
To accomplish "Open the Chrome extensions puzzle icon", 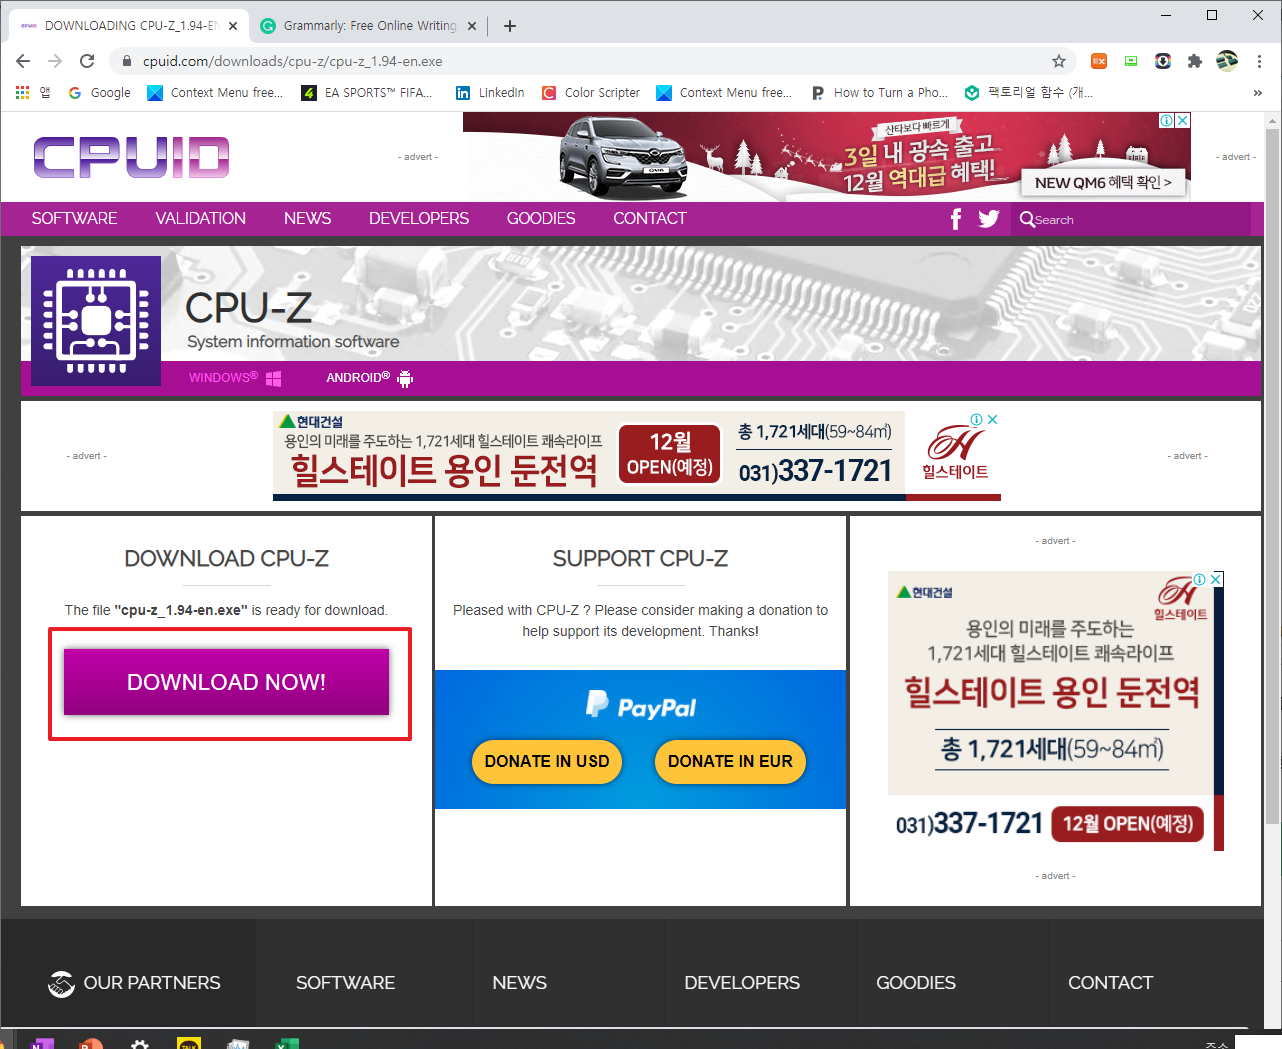I will pos(1194,61).
